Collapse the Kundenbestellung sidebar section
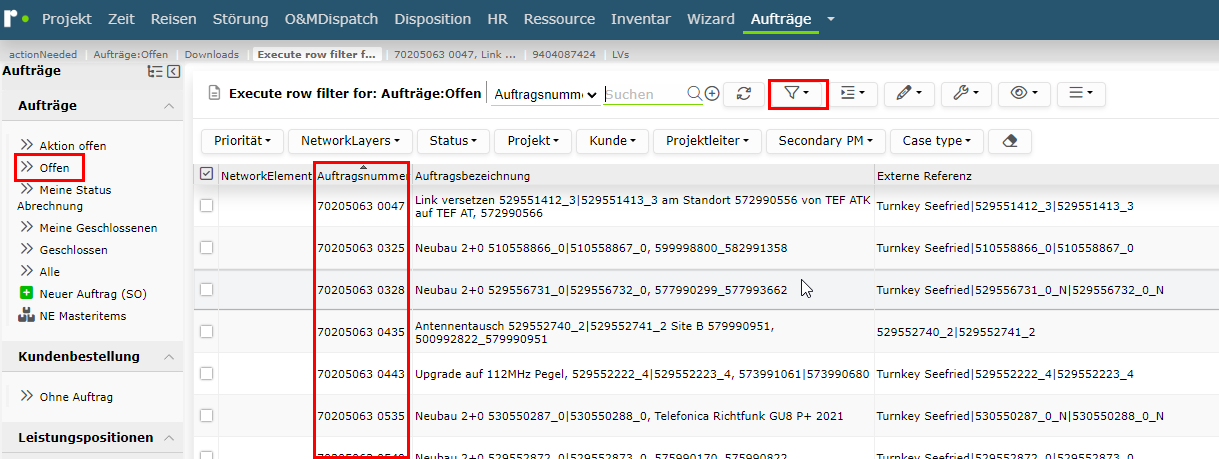1219x459 pixels. tap(168, 357)
